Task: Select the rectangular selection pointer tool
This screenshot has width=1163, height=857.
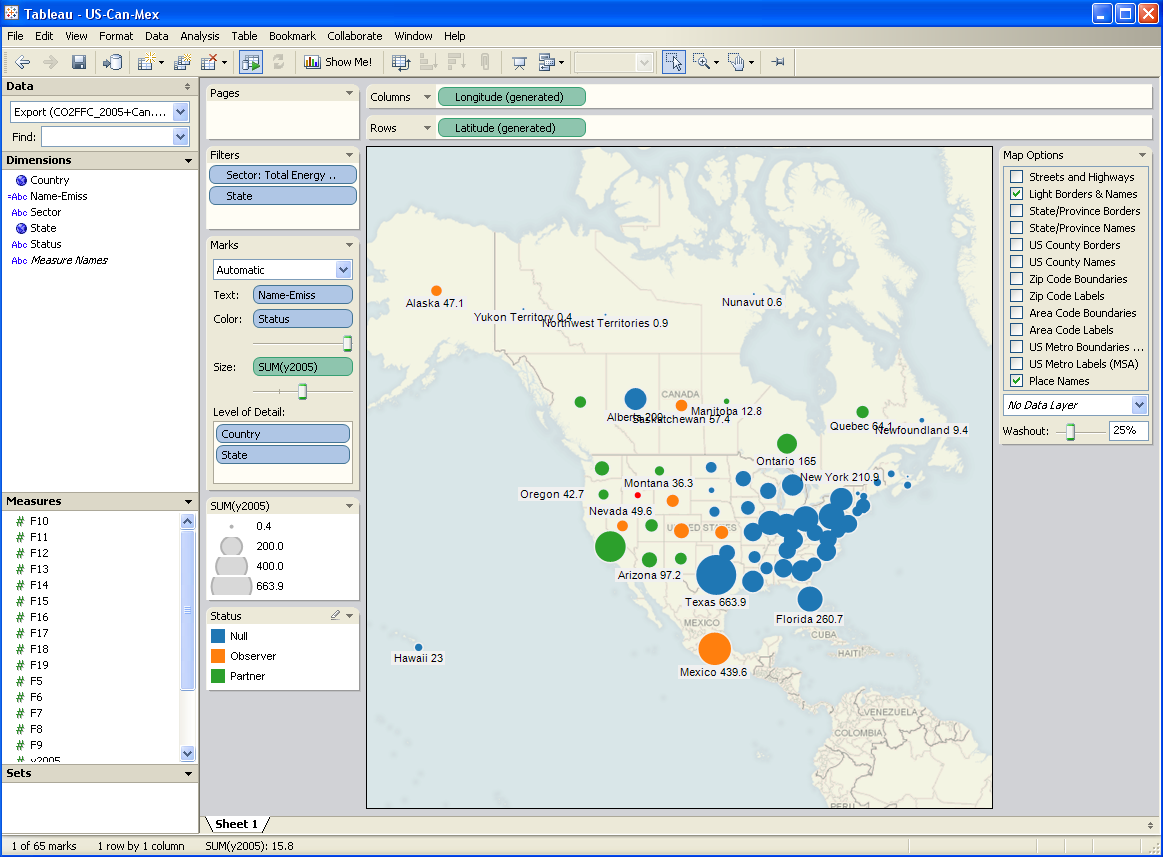Action: pyautogui.click(x=673, y=62)
